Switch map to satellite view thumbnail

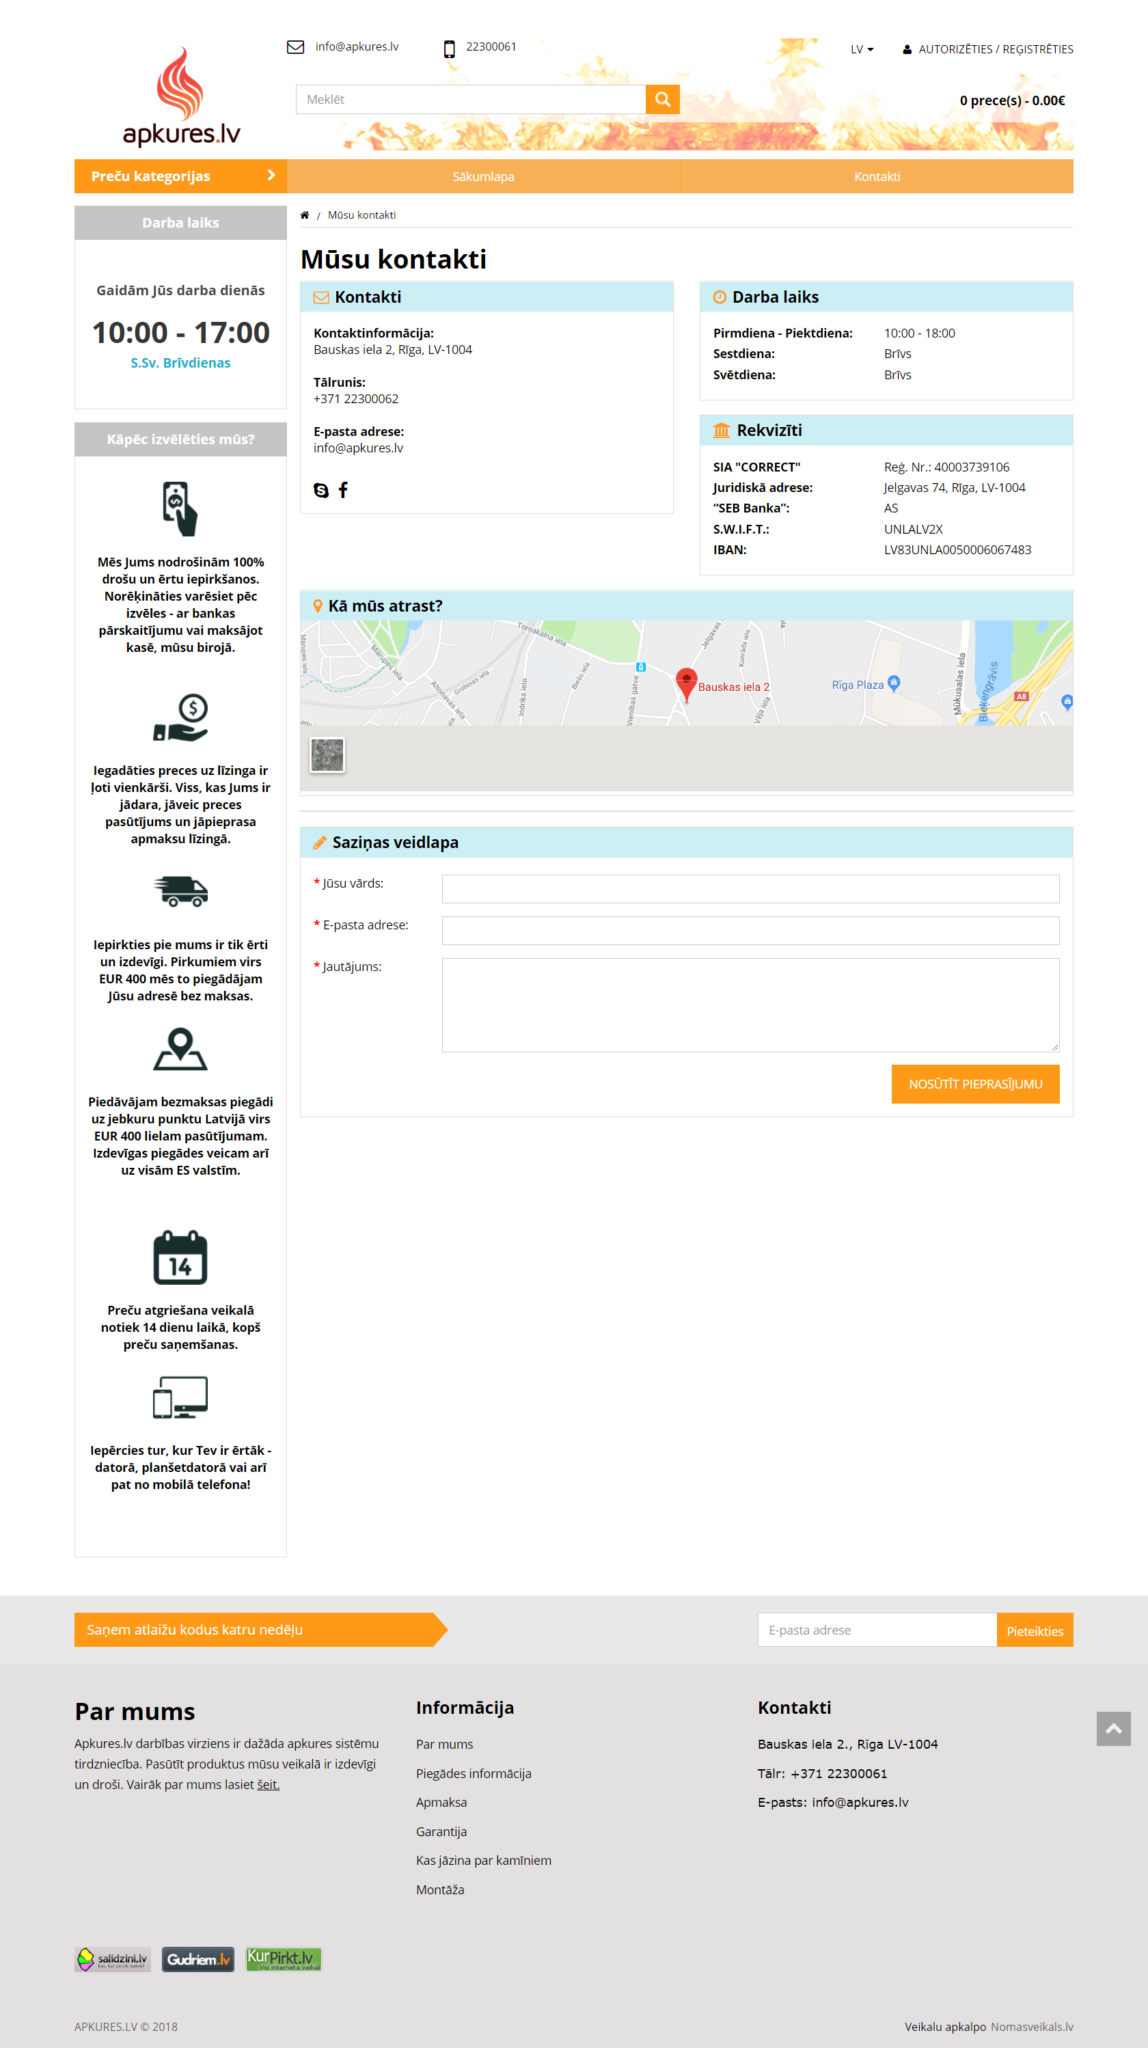pos(327,755)
